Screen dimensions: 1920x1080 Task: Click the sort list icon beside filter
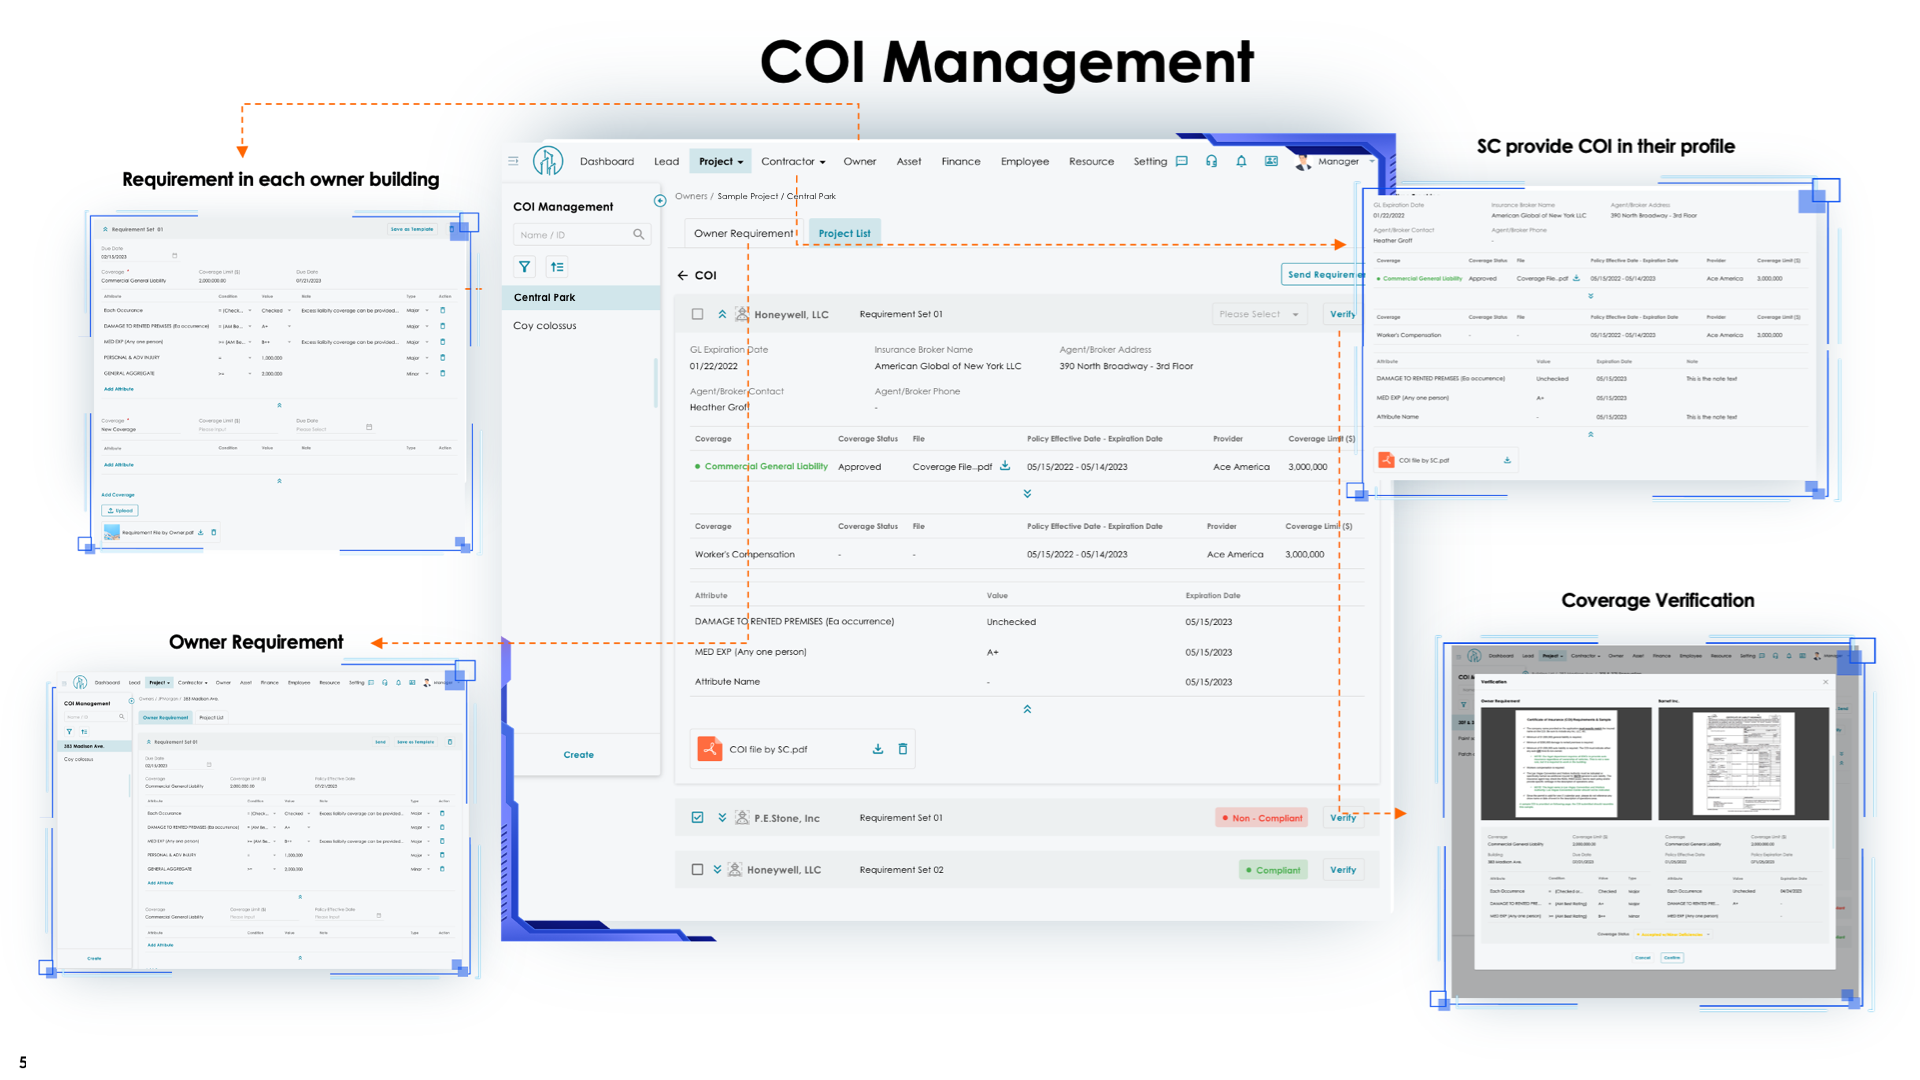[x=557, y=267]
